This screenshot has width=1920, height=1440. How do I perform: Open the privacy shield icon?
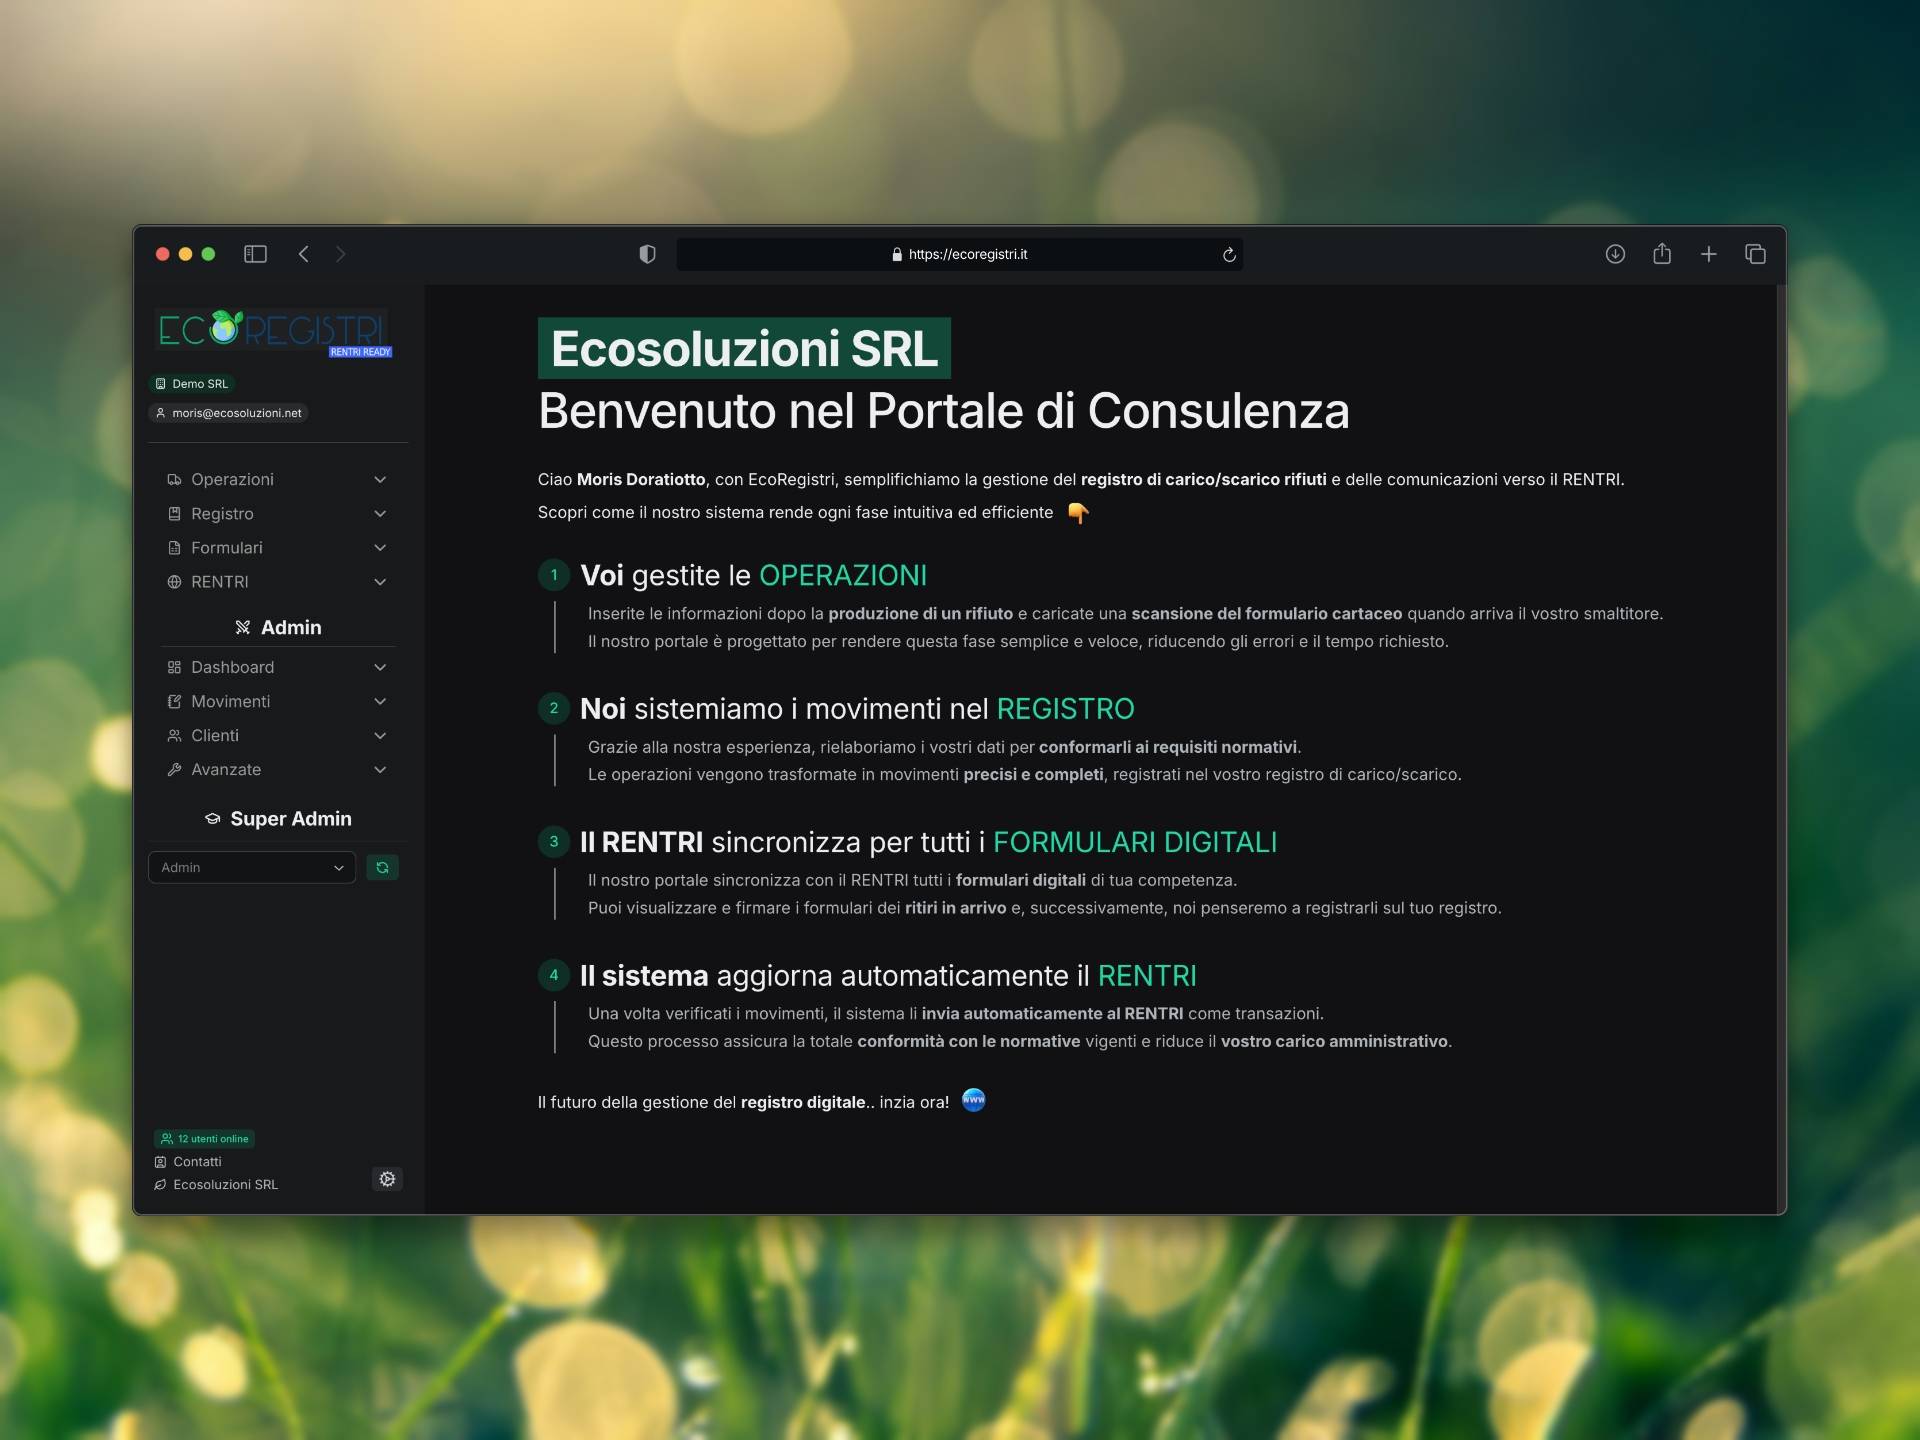point(647,254)
